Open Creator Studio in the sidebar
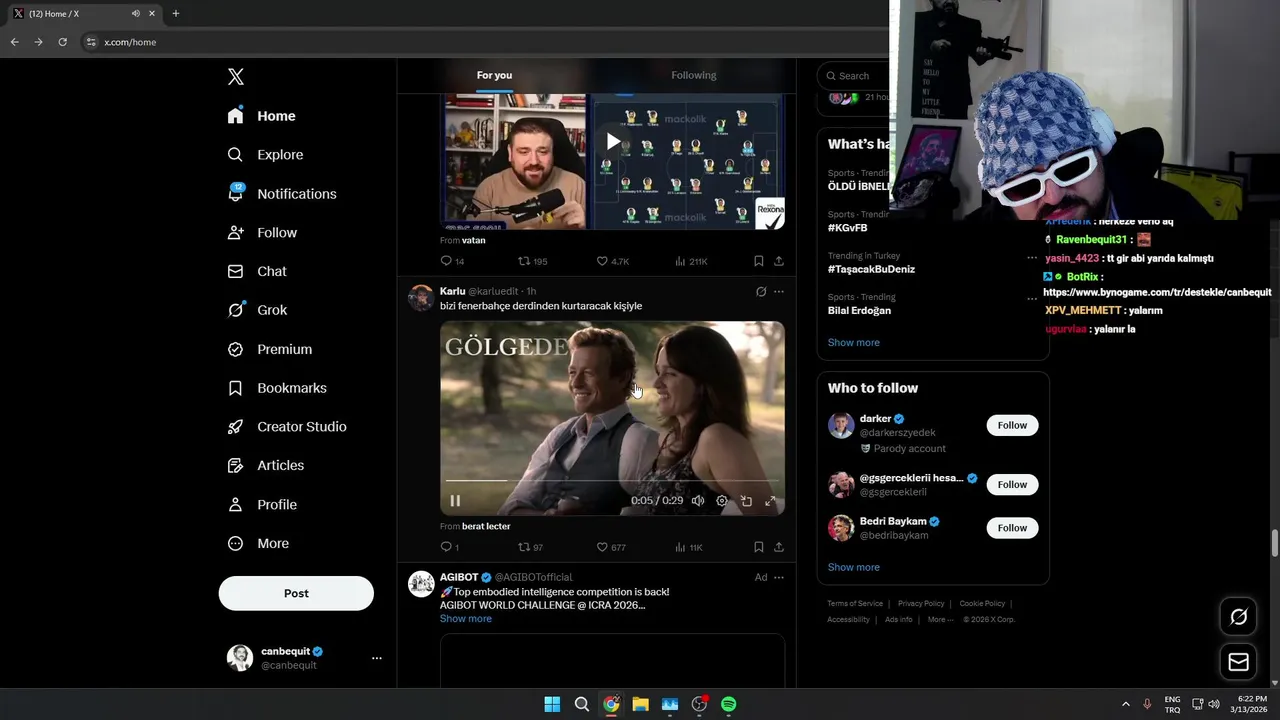This screenshot has width=1280, height=720. coord(287,426)
